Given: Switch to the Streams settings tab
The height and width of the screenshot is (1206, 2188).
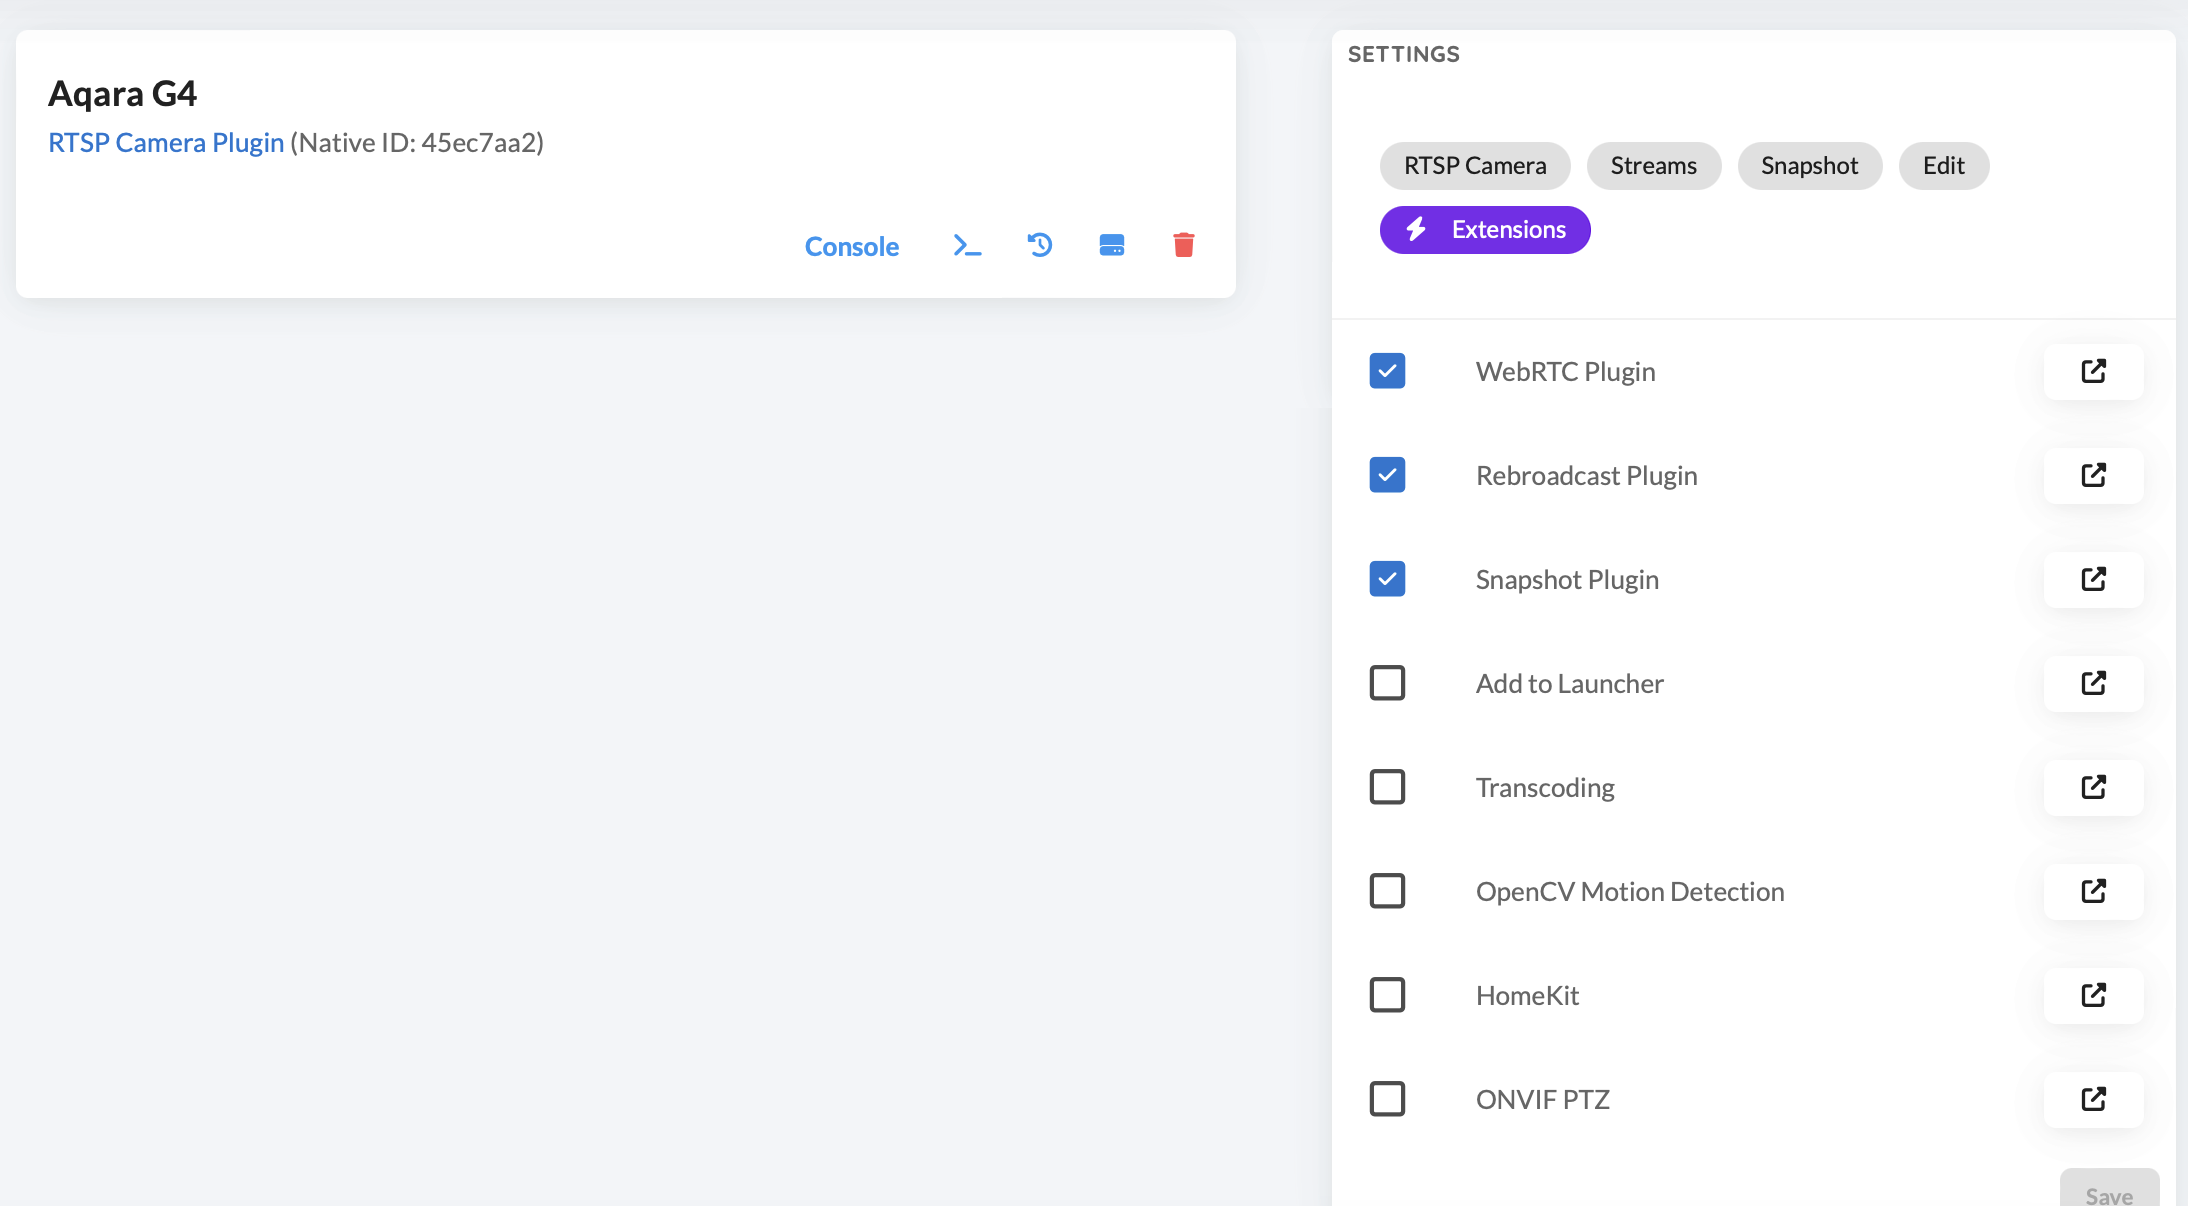Looking at the screenshot, I should (1653, 166).
